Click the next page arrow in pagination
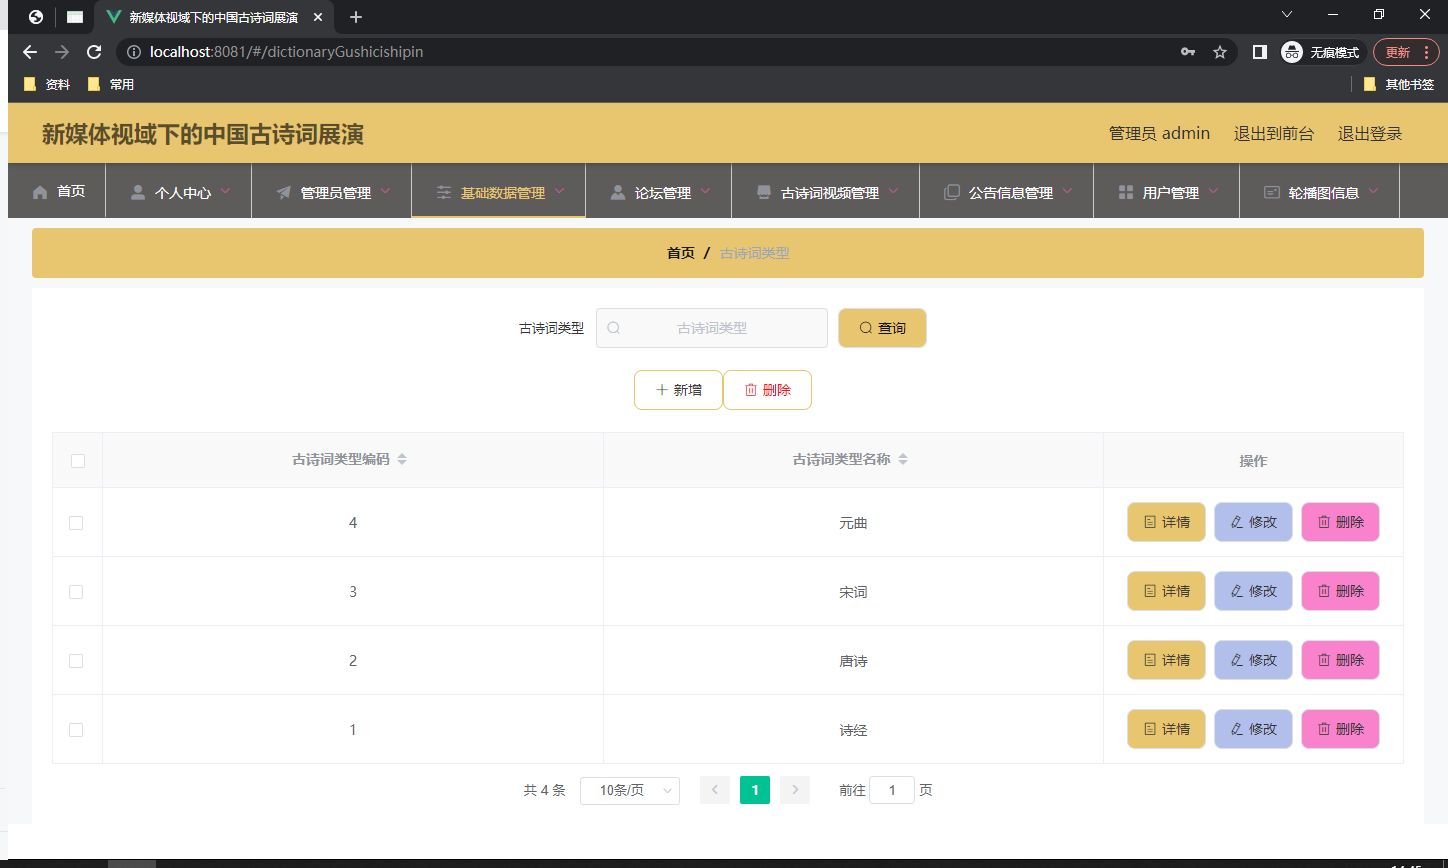Viewport: 1448px width, 868px height. click(x=795, y=790)
